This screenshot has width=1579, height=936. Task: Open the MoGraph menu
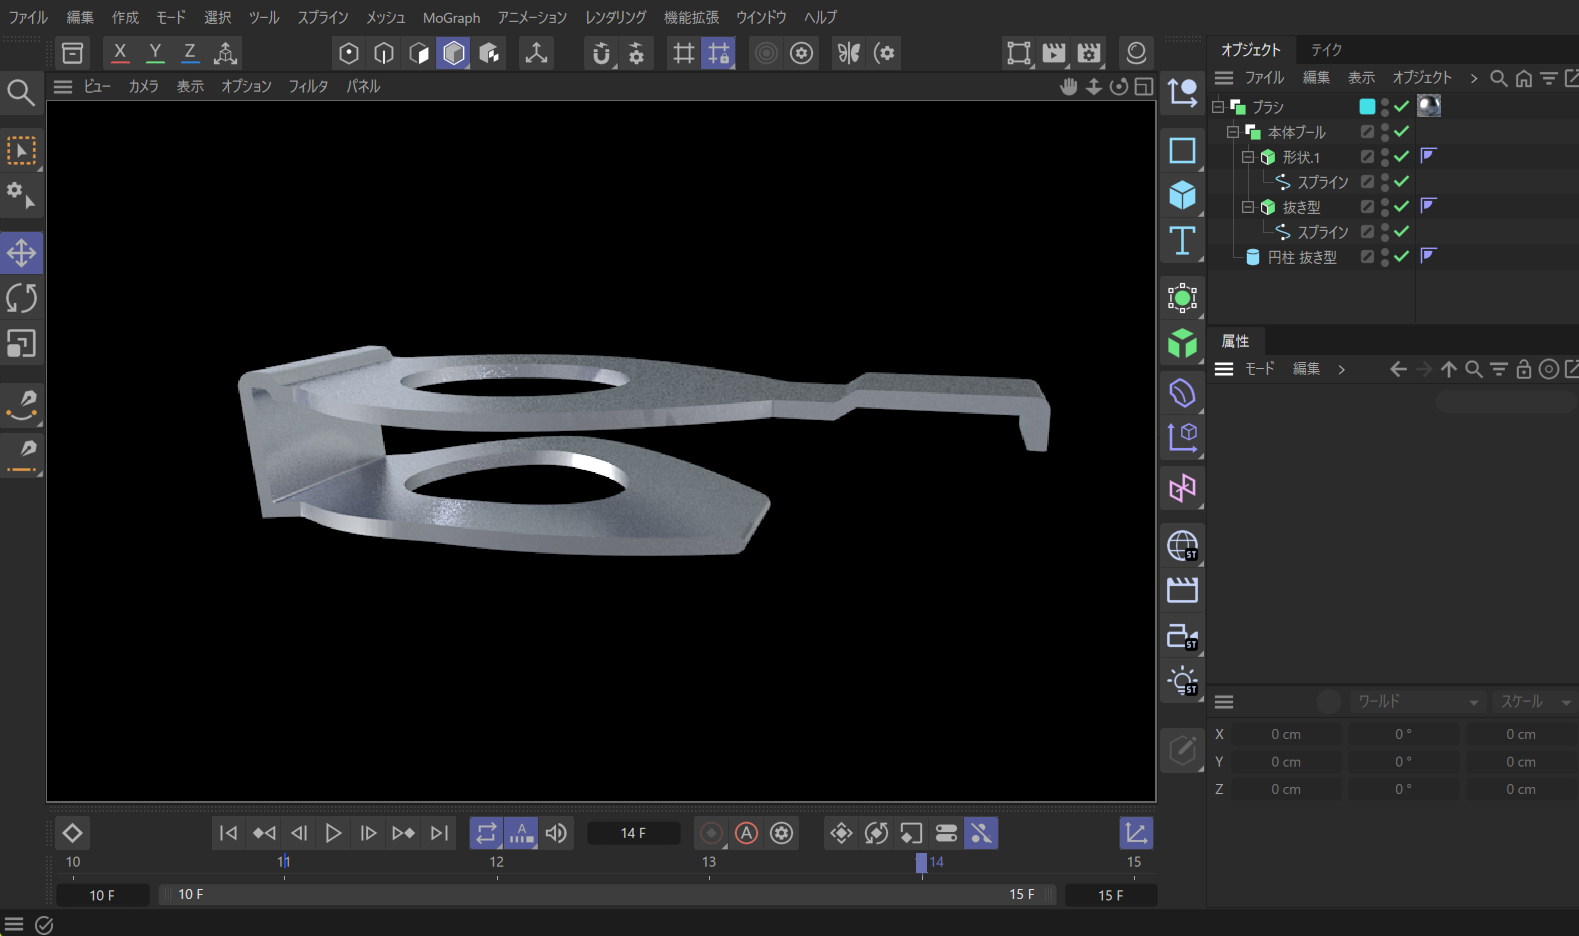point(451,18)
